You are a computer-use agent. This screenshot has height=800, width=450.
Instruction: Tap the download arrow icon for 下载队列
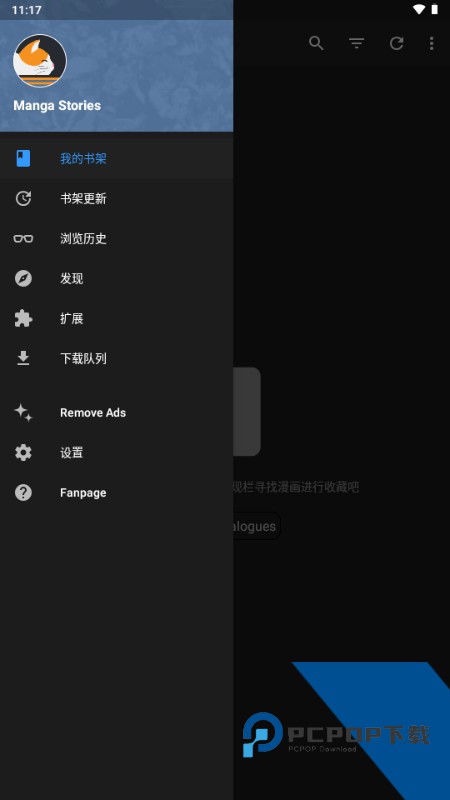tap(23, 358)
